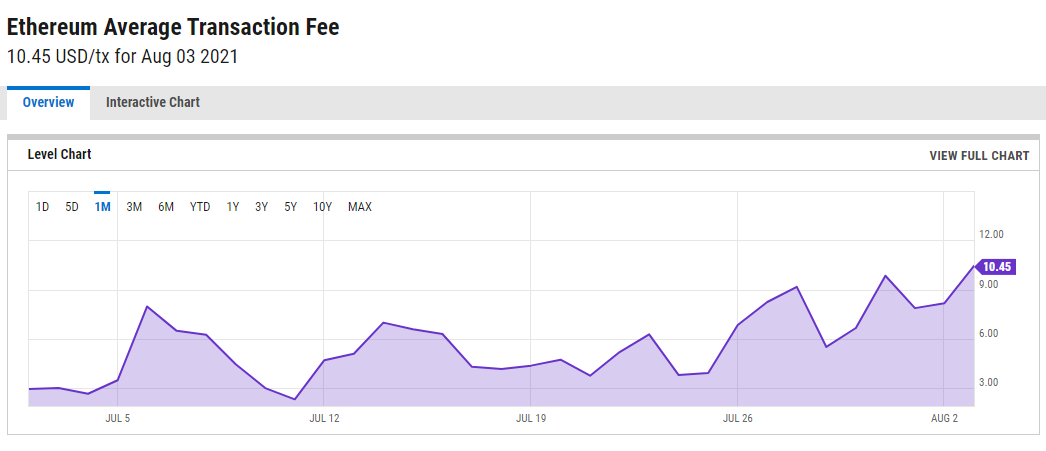Select the 1M time range
The width and height of the screenshot is (1046, 451).
point(102,207)
